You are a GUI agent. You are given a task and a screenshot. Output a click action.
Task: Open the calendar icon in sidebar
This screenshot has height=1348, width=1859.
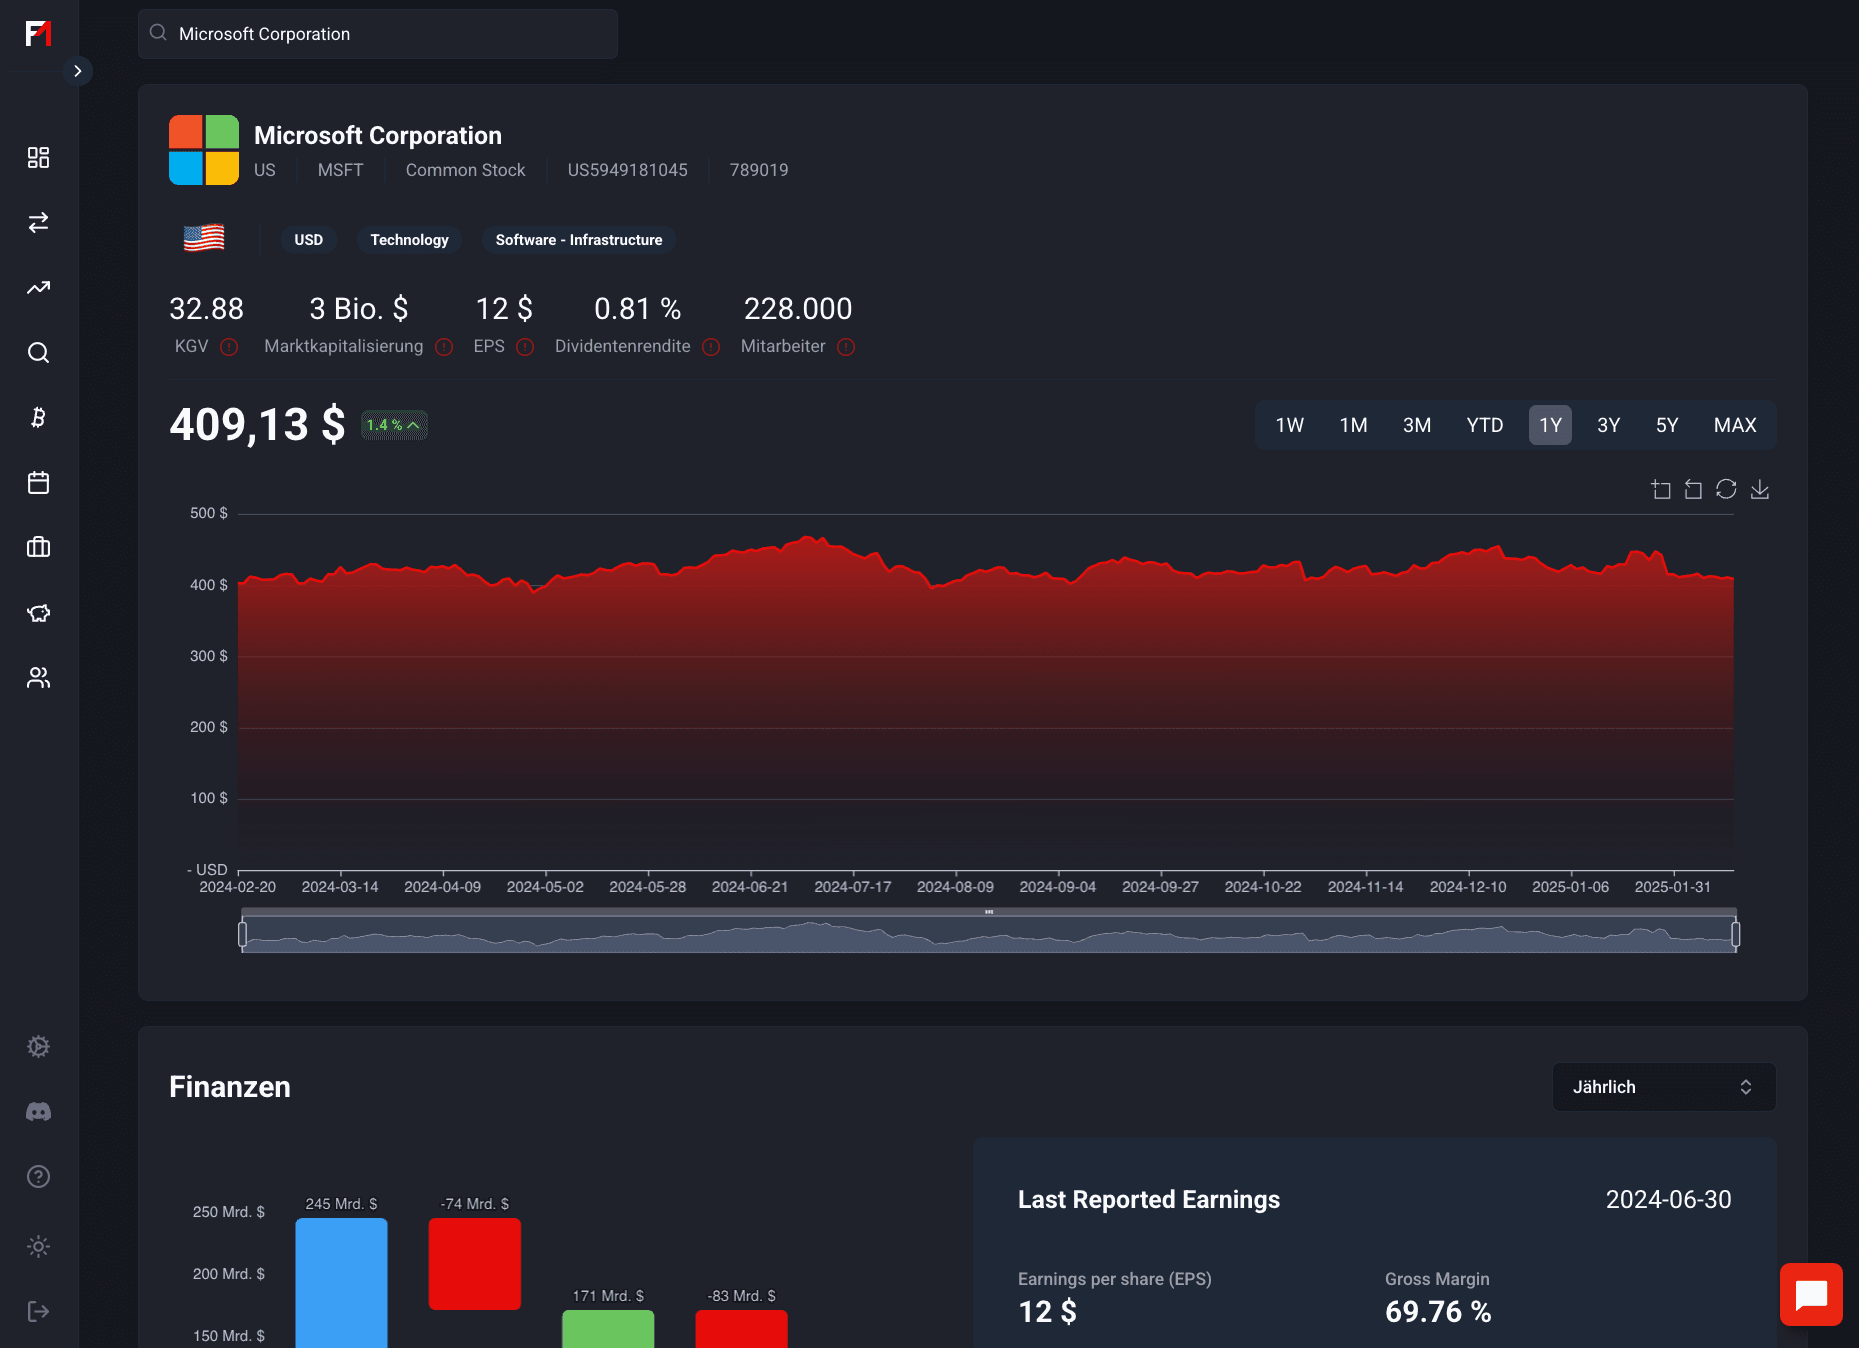pos(38,483)
